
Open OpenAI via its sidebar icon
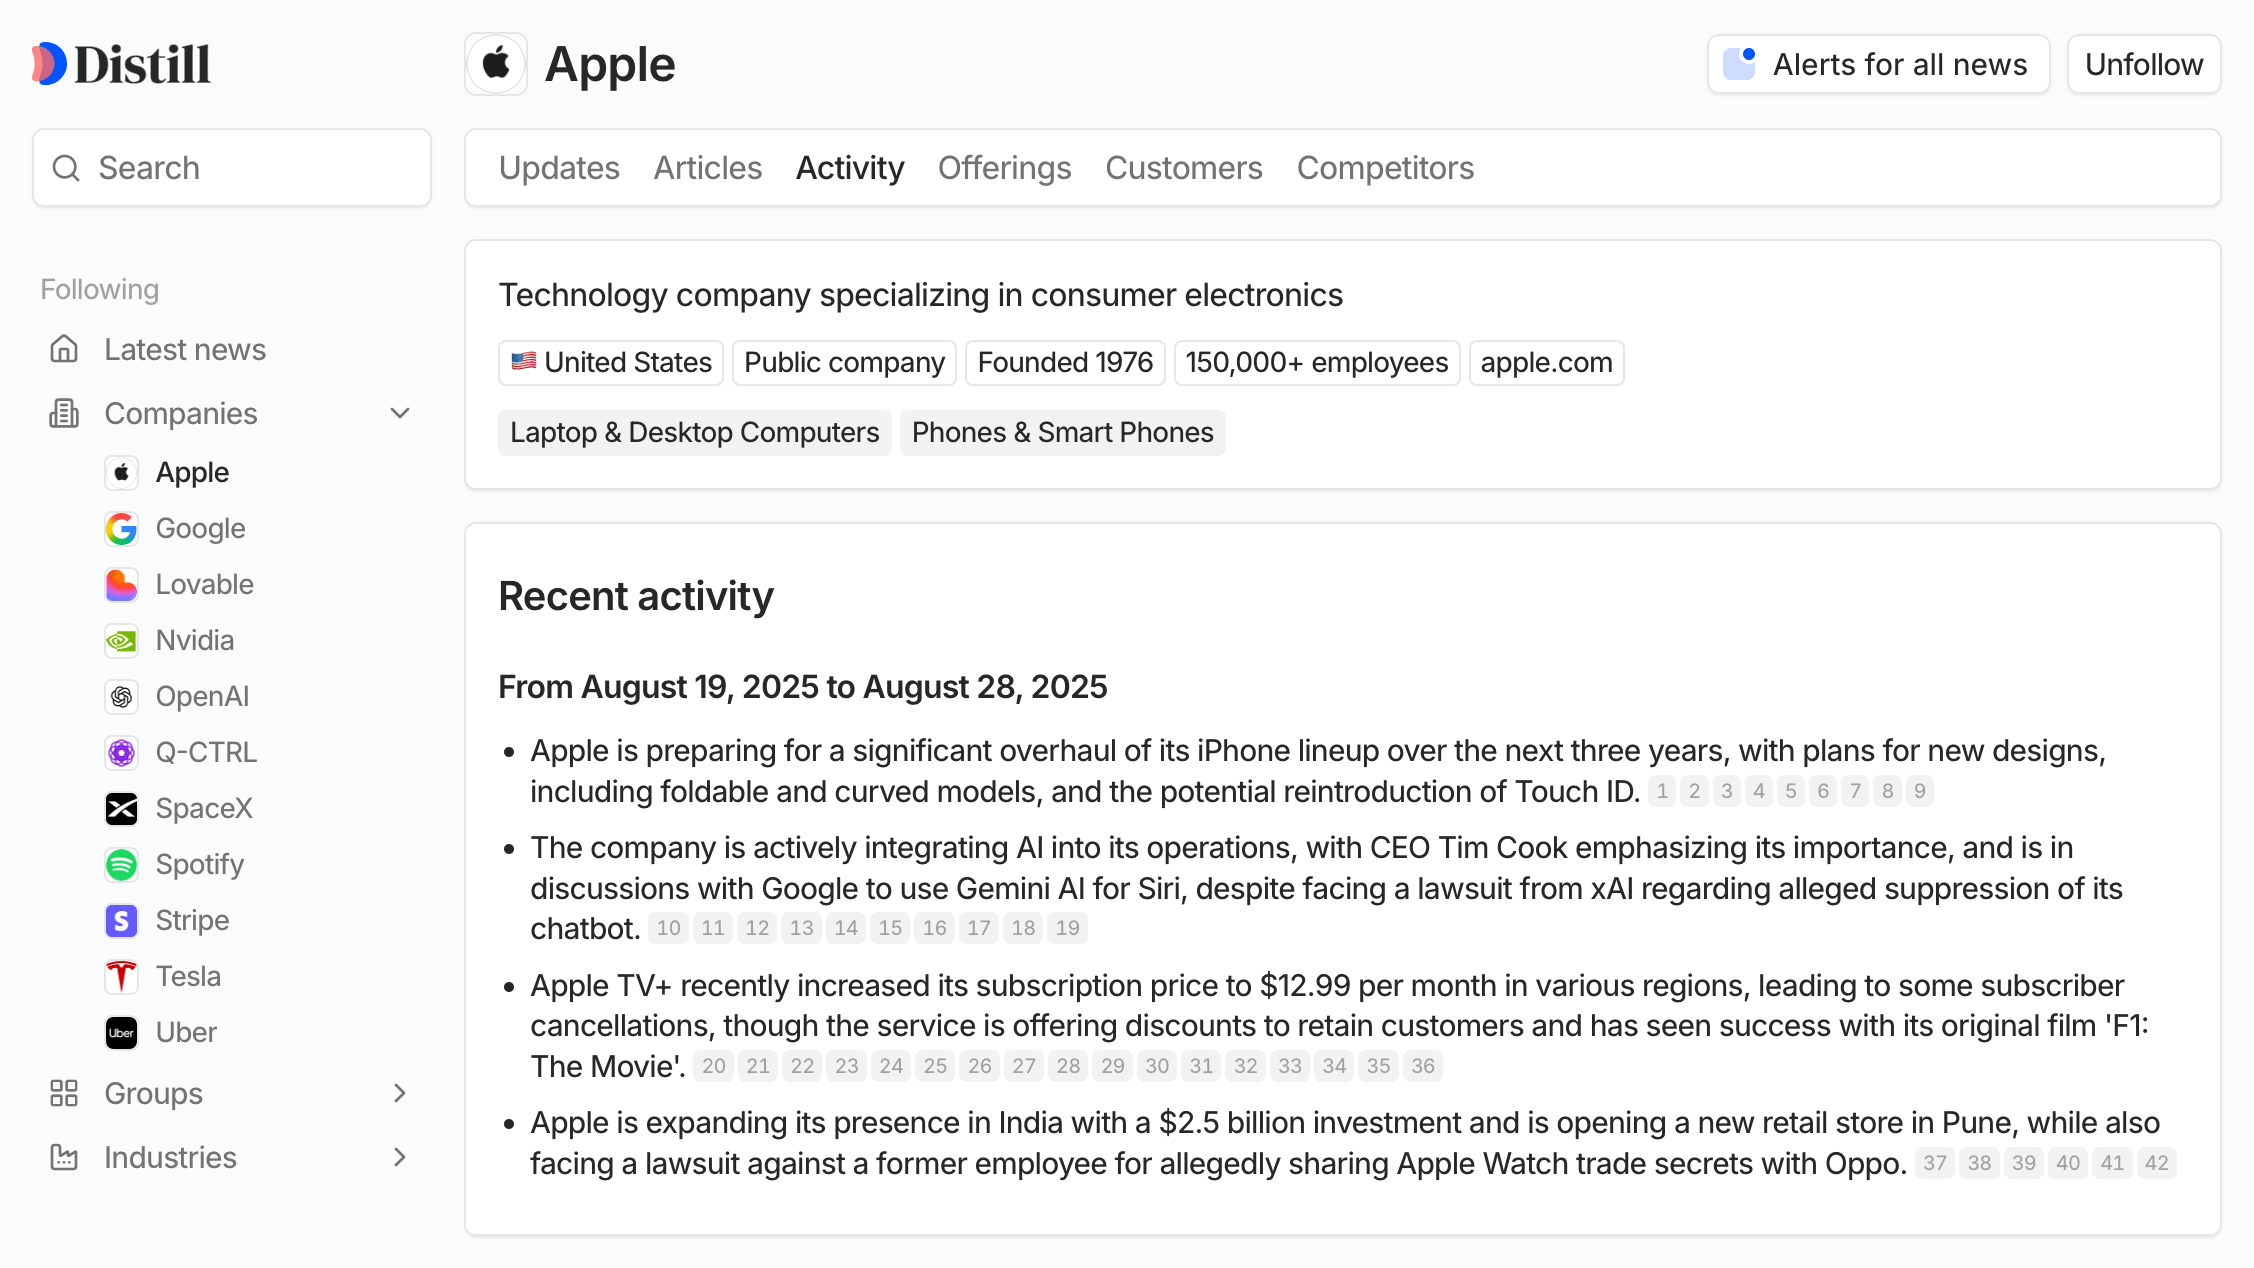(121, 697)
